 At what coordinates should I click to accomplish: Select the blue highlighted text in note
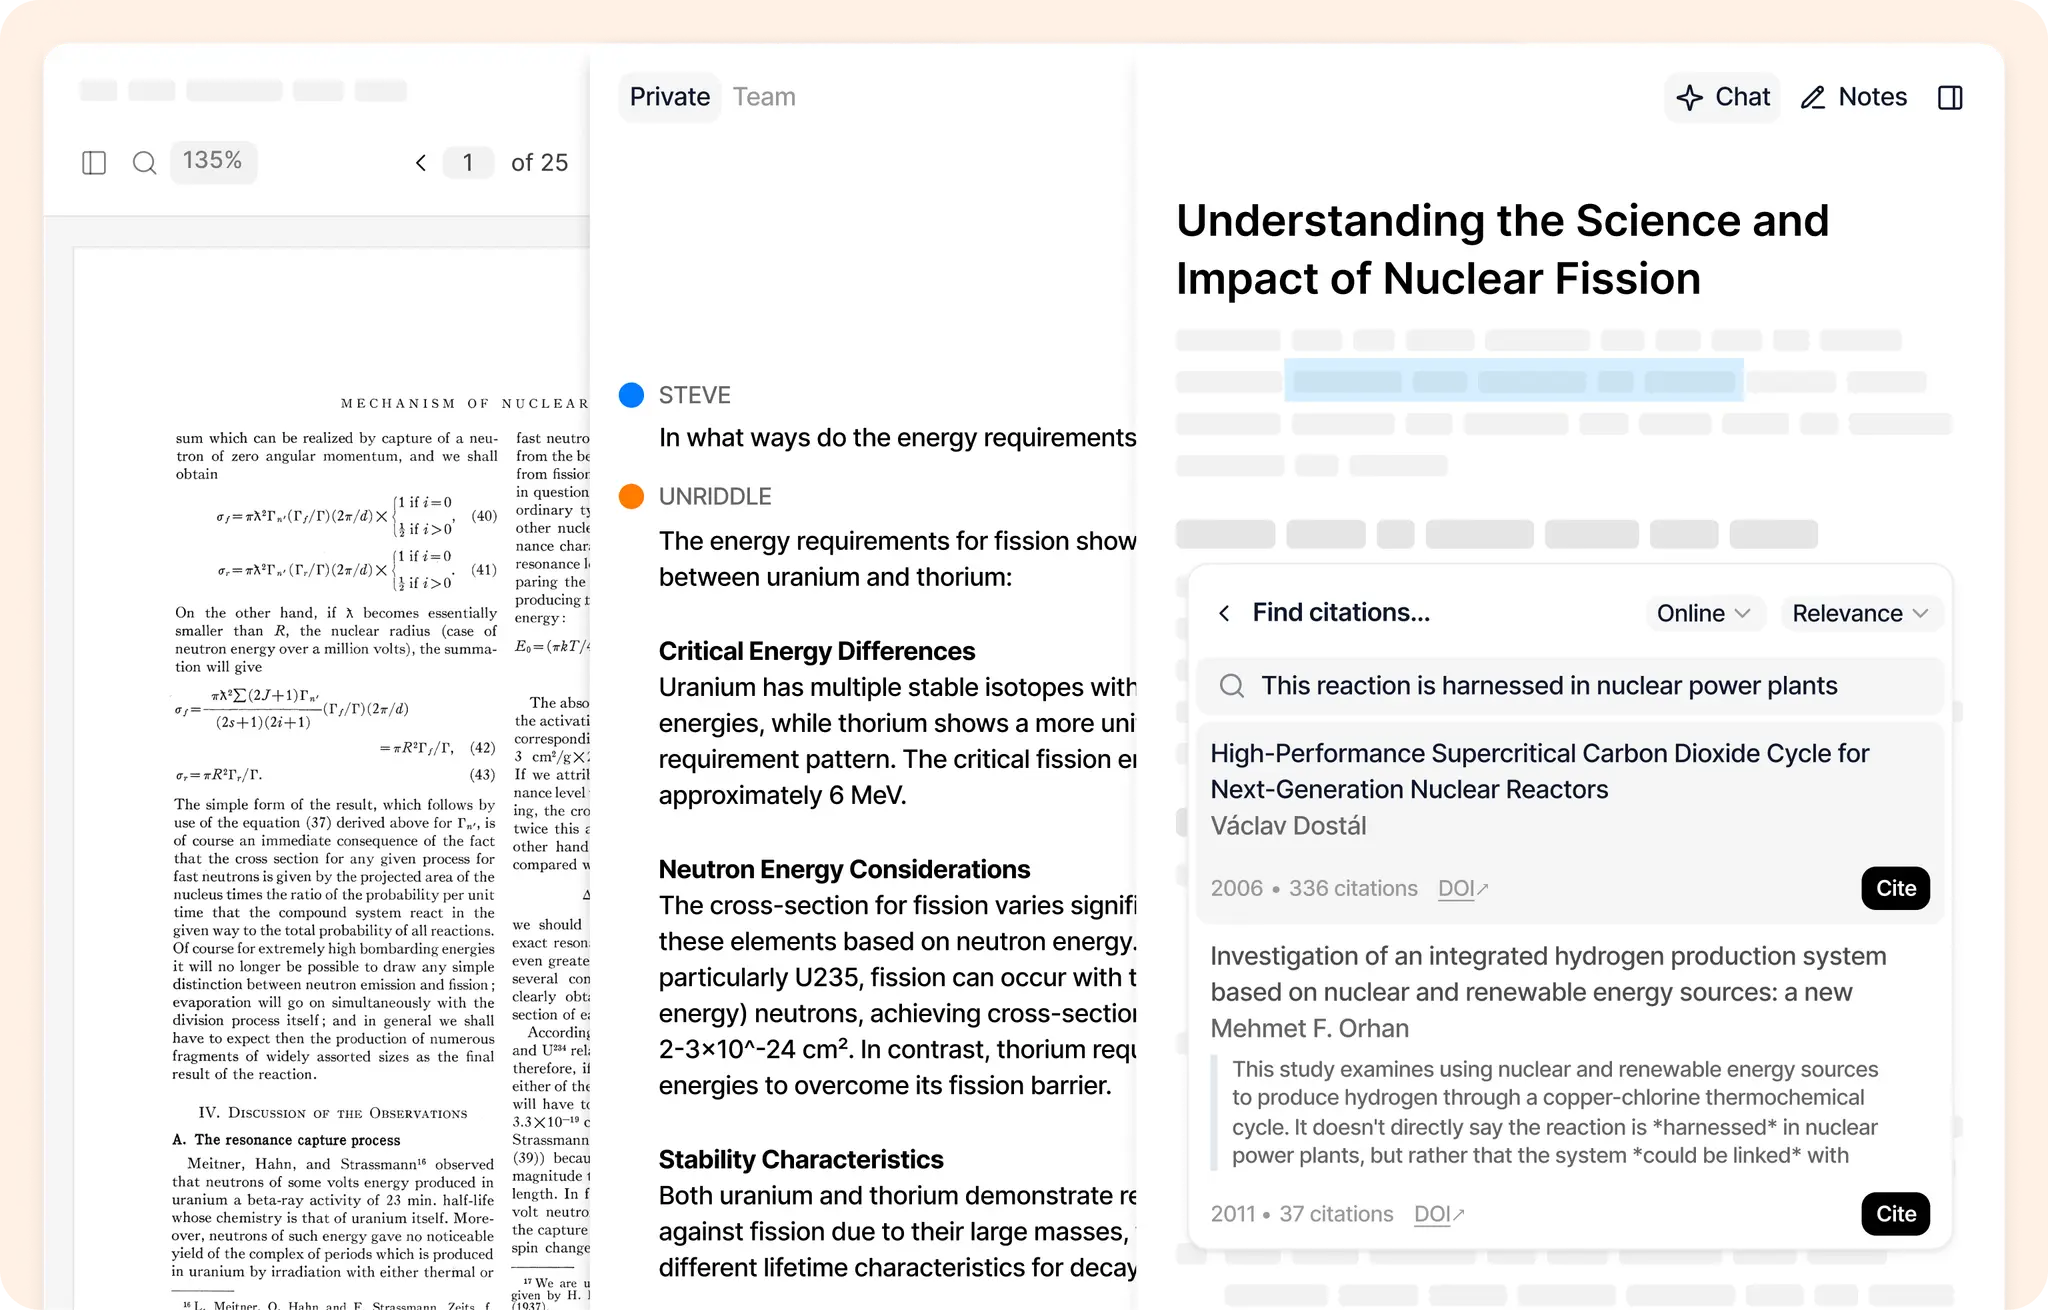coord(1513,381)
